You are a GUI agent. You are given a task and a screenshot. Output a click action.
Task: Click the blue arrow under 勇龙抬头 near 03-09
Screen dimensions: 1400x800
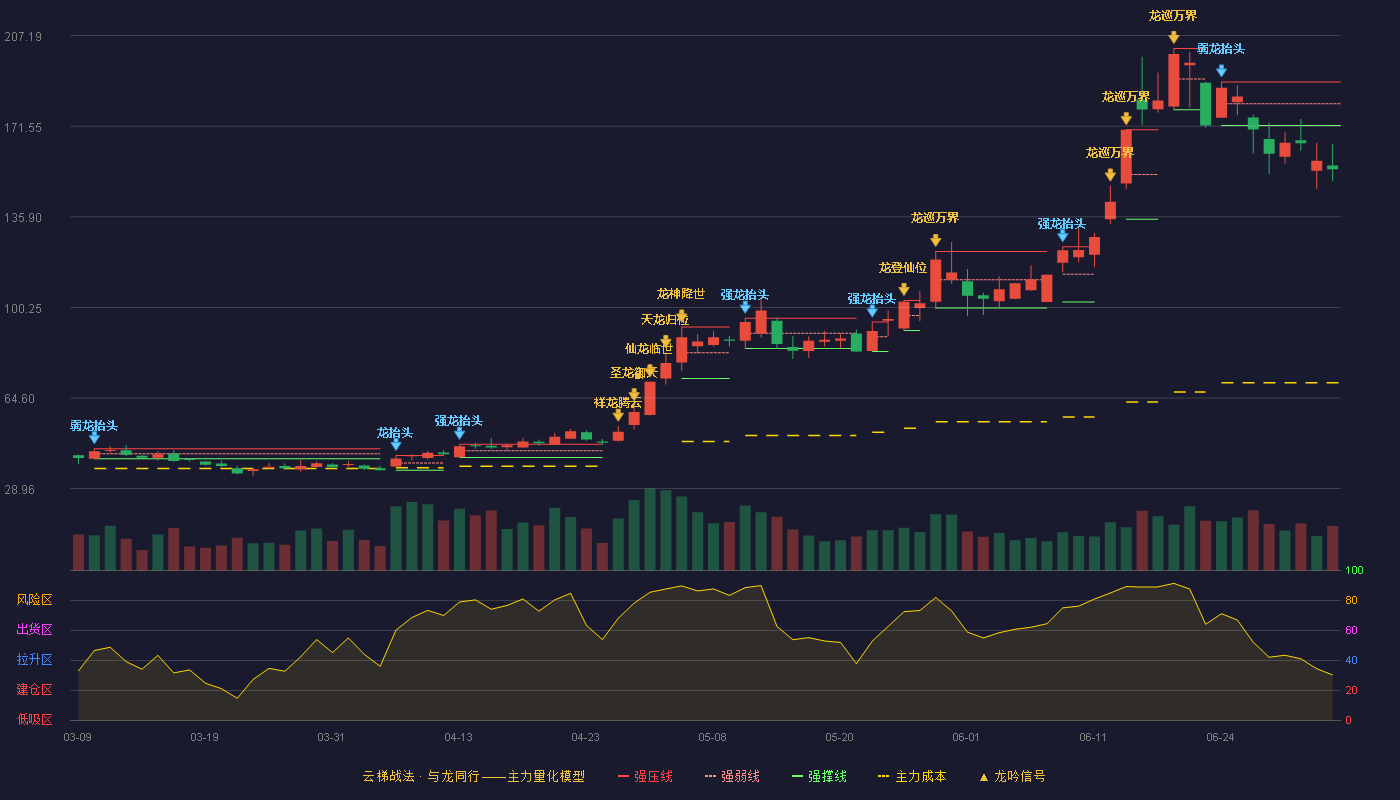tap(94, 438)
